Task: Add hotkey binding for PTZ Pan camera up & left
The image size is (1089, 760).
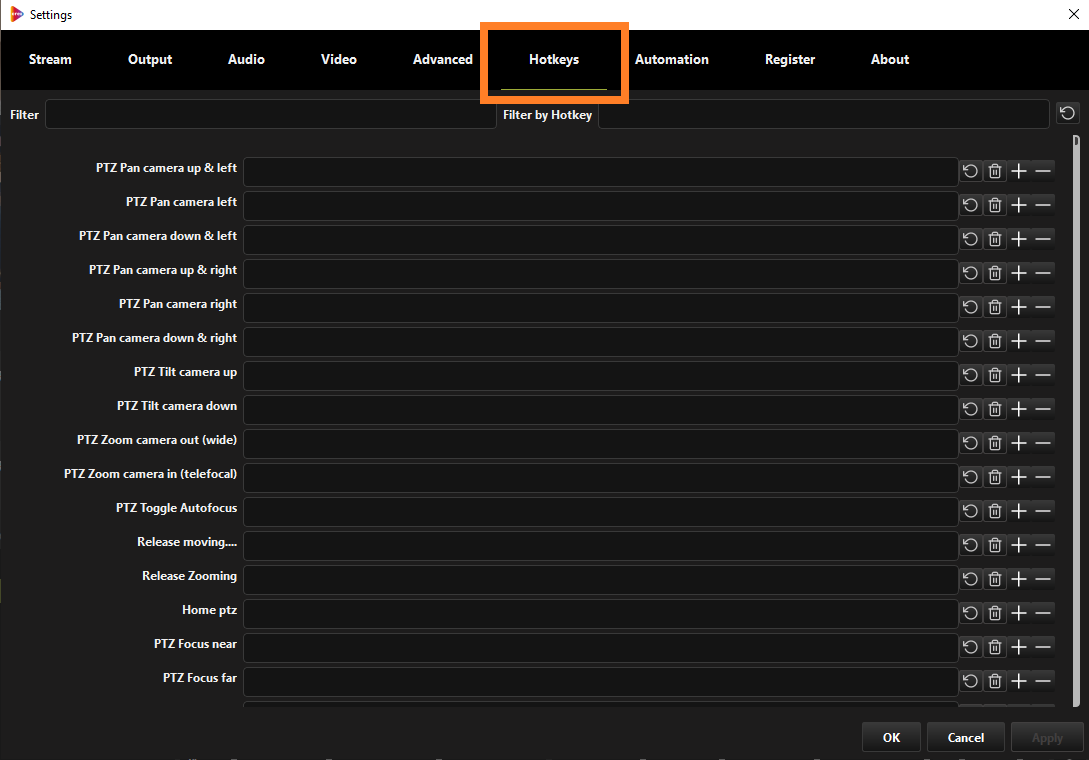Action: tap(1019, 171)
